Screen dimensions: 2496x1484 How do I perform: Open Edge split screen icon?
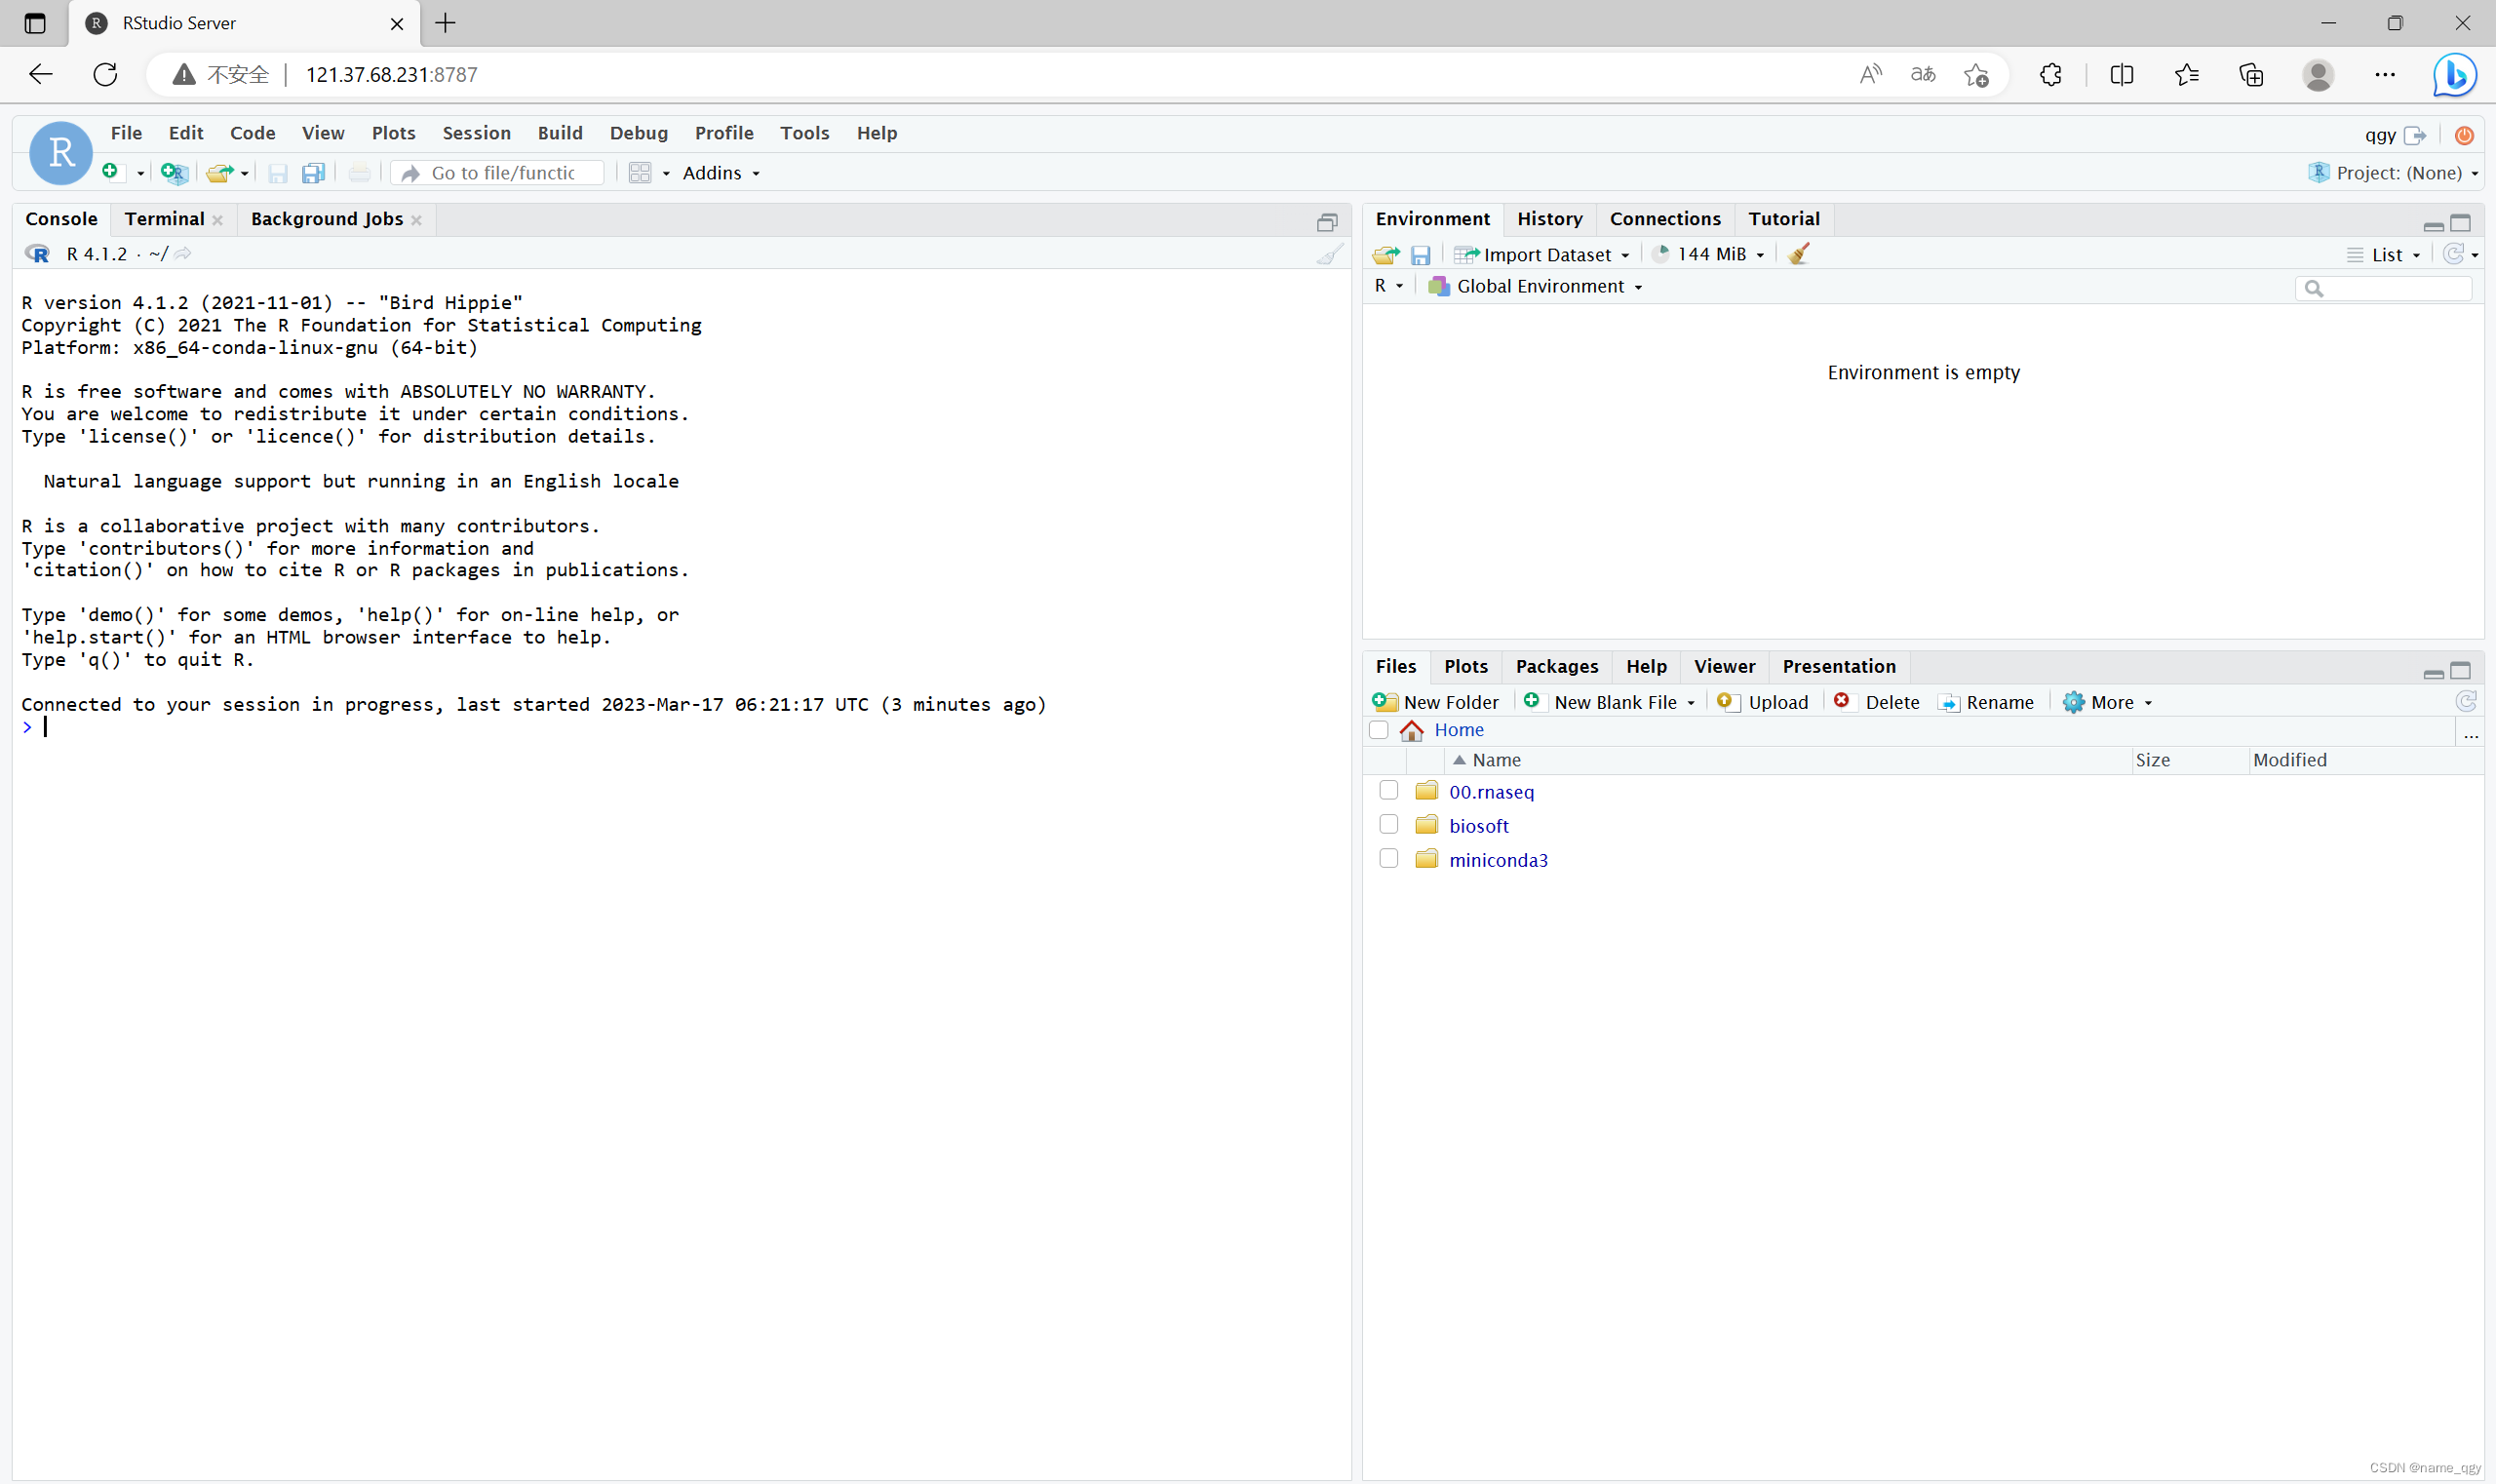(x=2121, y=75)
